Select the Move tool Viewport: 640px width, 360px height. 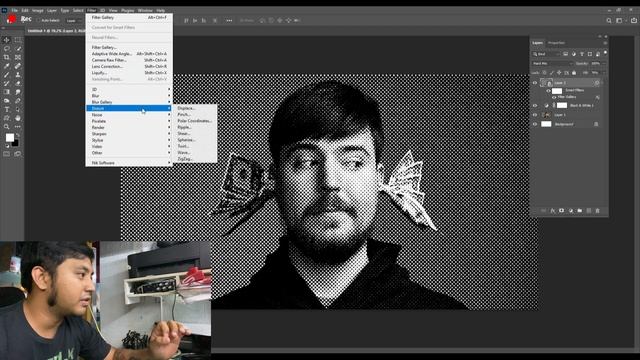(x=7, y=40)
